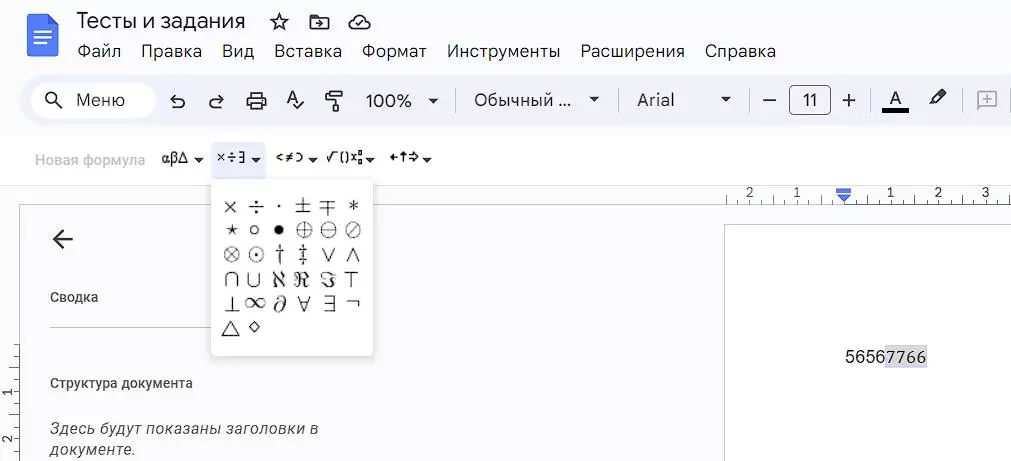Insert the multiplication sign ×

(230, 207)
